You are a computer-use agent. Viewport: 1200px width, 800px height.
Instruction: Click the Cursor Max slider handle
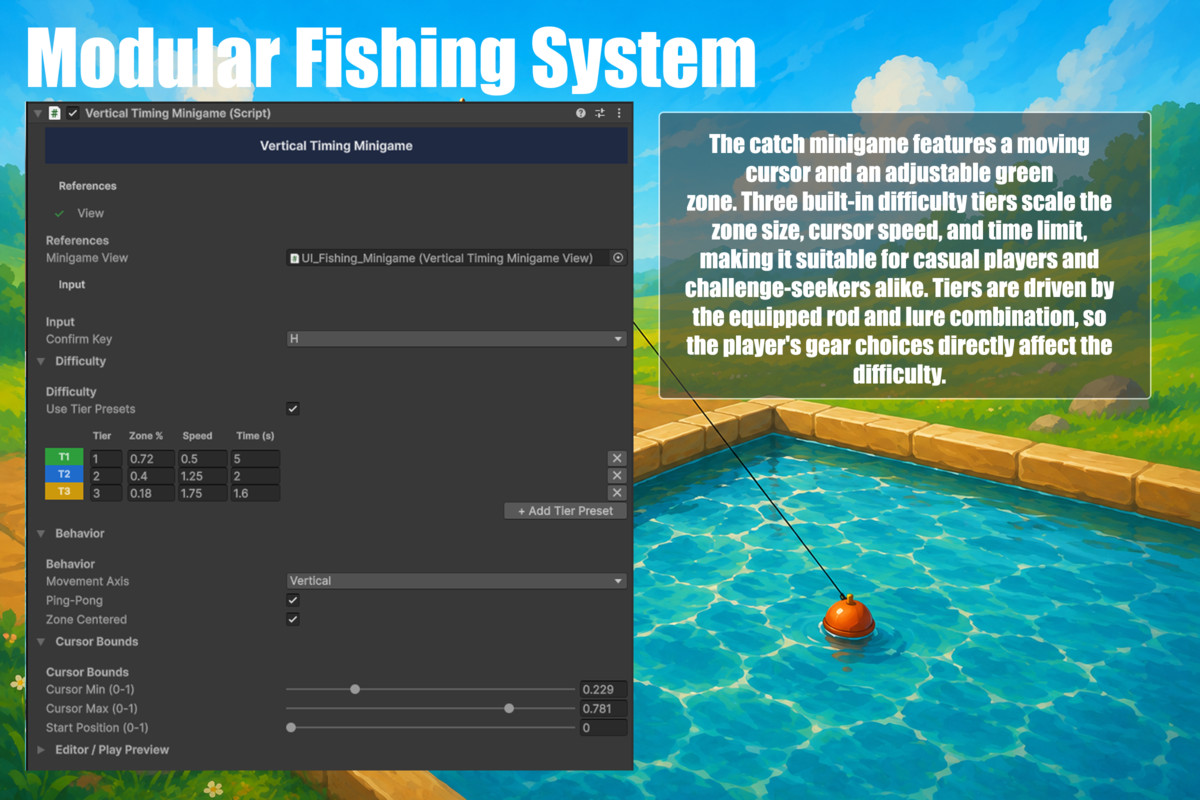509,708
